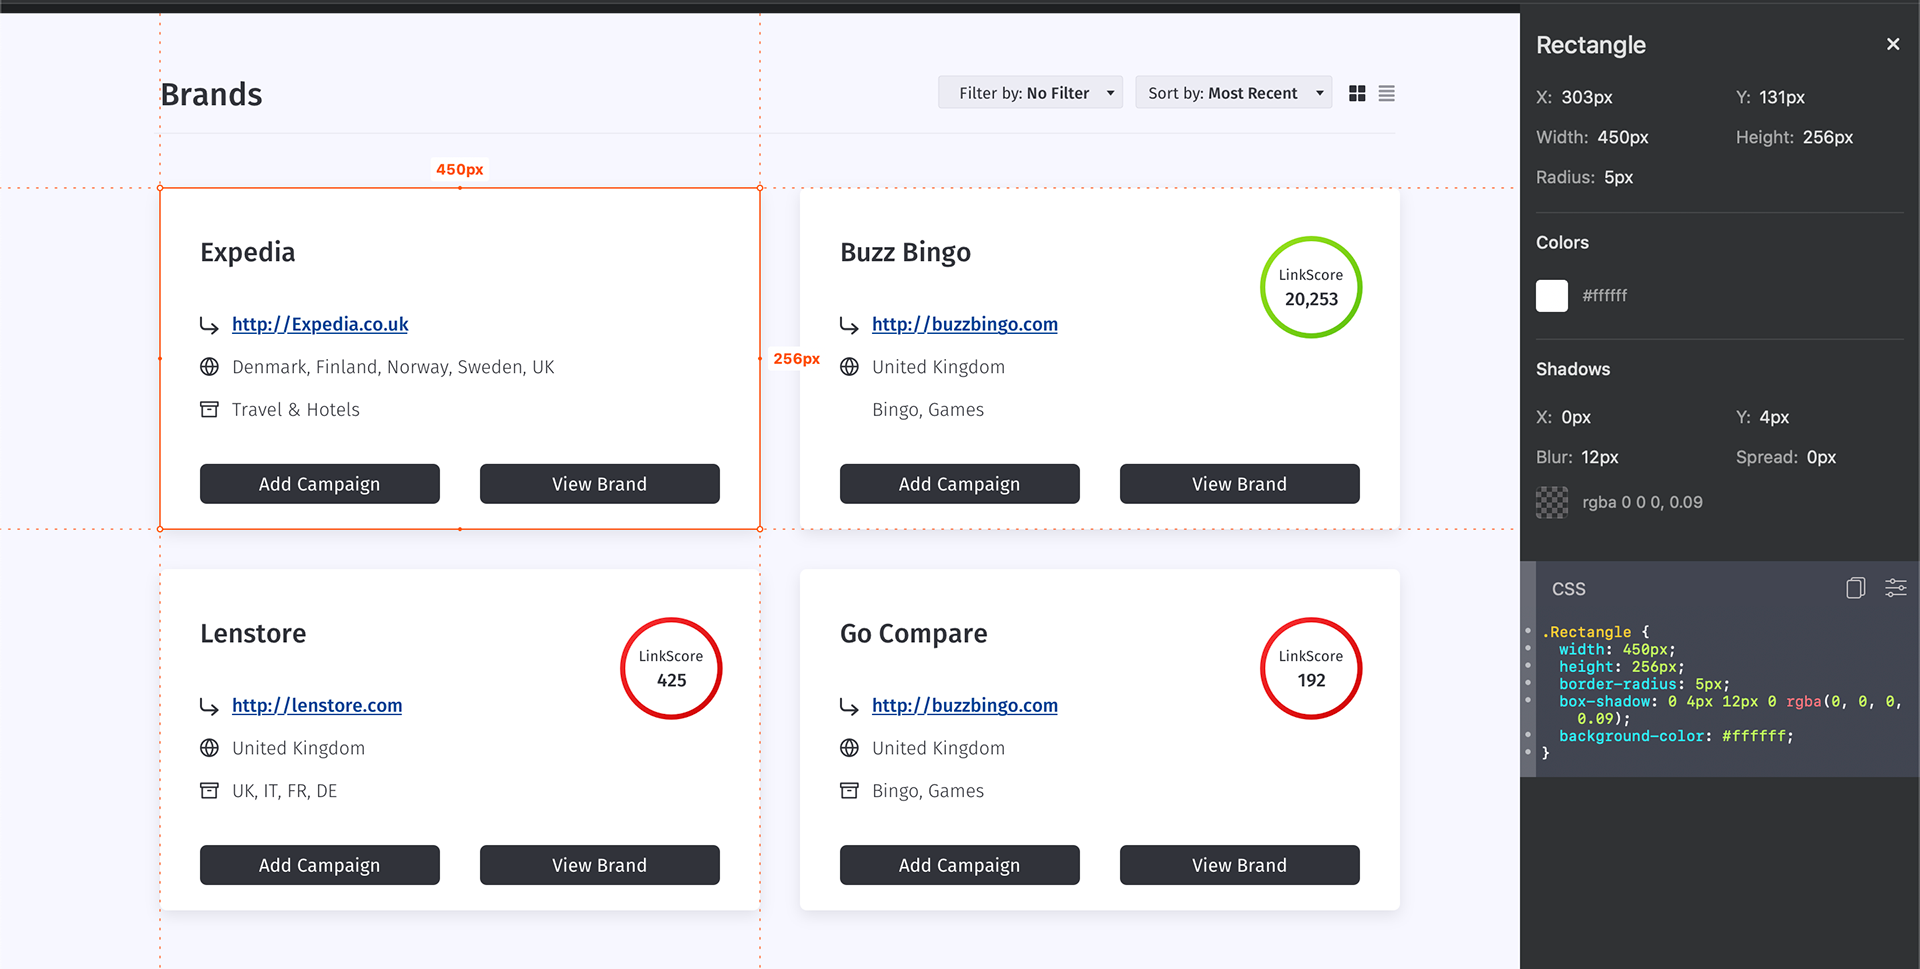
Task: Select the Buzz Bingo card title
Action: (x=906, y=252)
